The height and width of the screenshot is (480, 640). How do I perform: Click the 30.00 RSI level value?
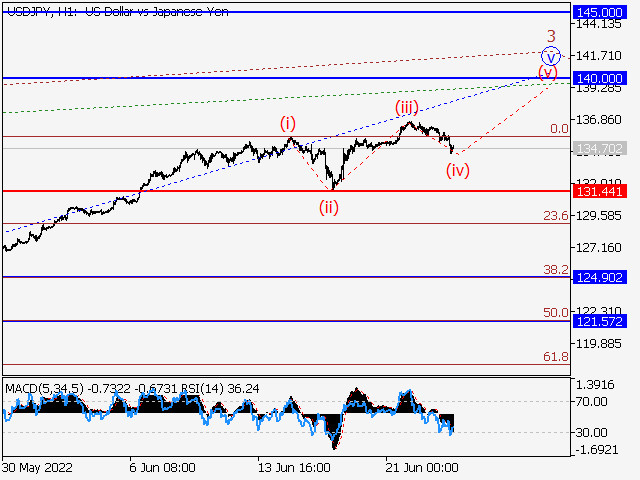591,432
